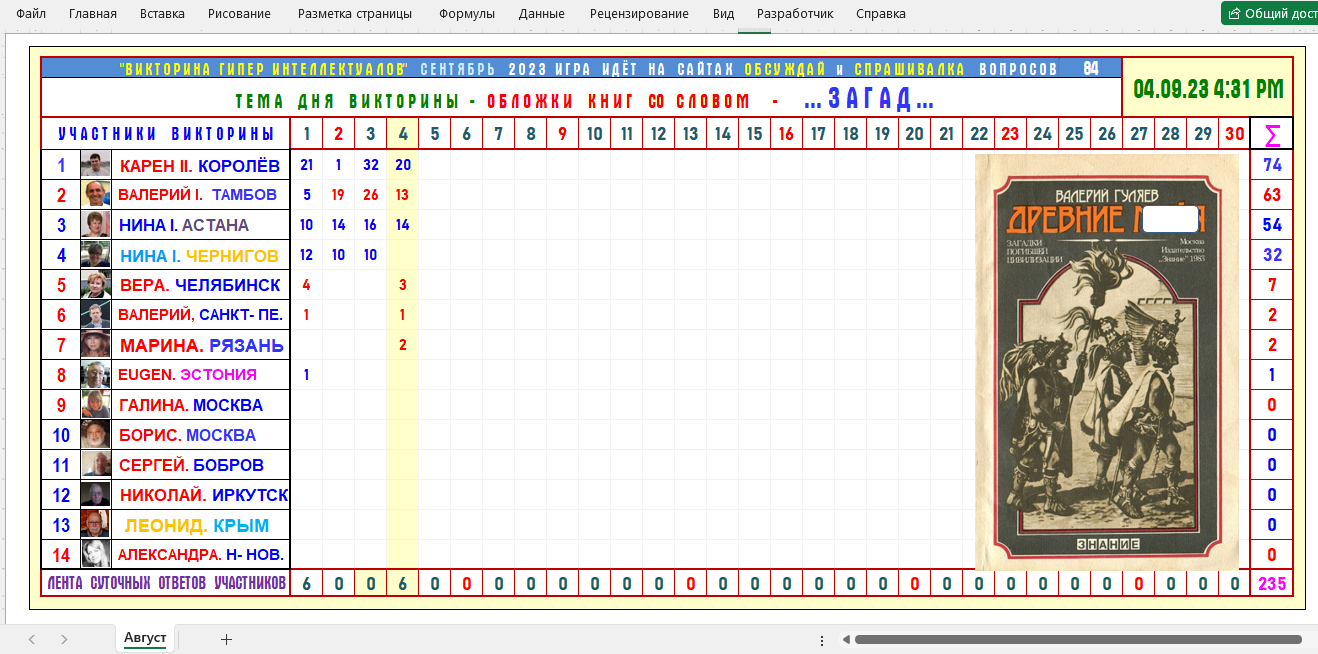Select Нина Астана's total score 54
The height and width of the screenshot is (654, 1318).
1272,225
